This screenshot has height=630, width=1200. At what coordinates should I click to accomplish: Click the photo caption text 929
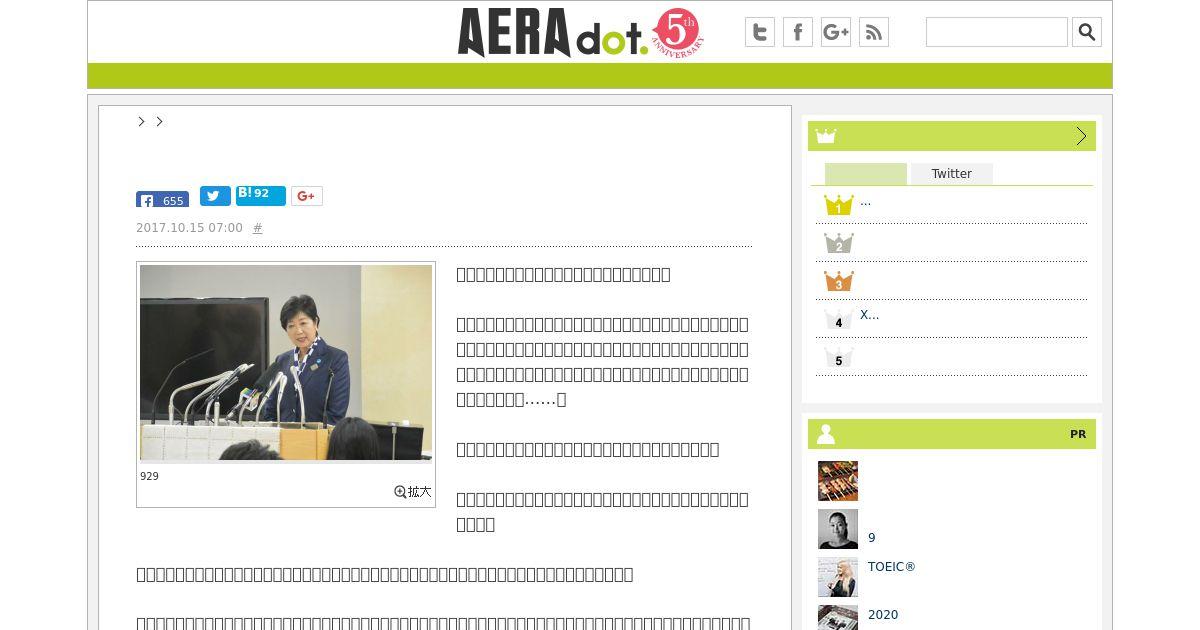click(149, 476)
